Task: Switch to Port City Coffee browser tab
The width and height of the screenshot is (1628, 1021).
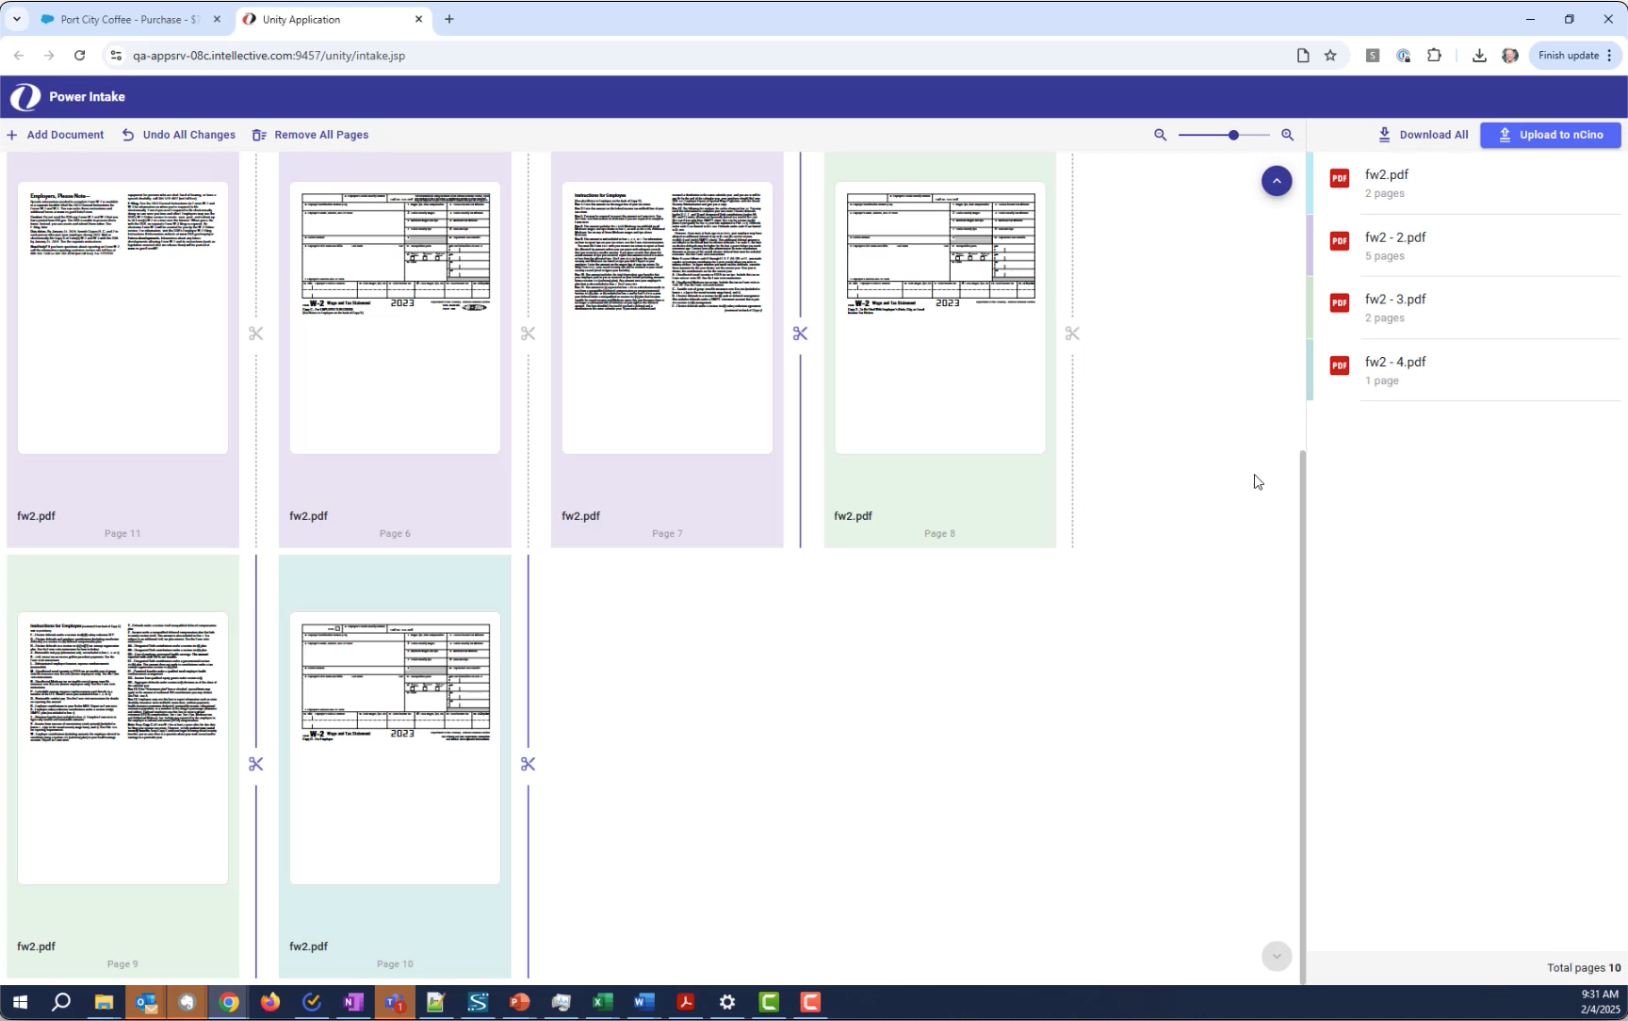Action: pos(130,19)
